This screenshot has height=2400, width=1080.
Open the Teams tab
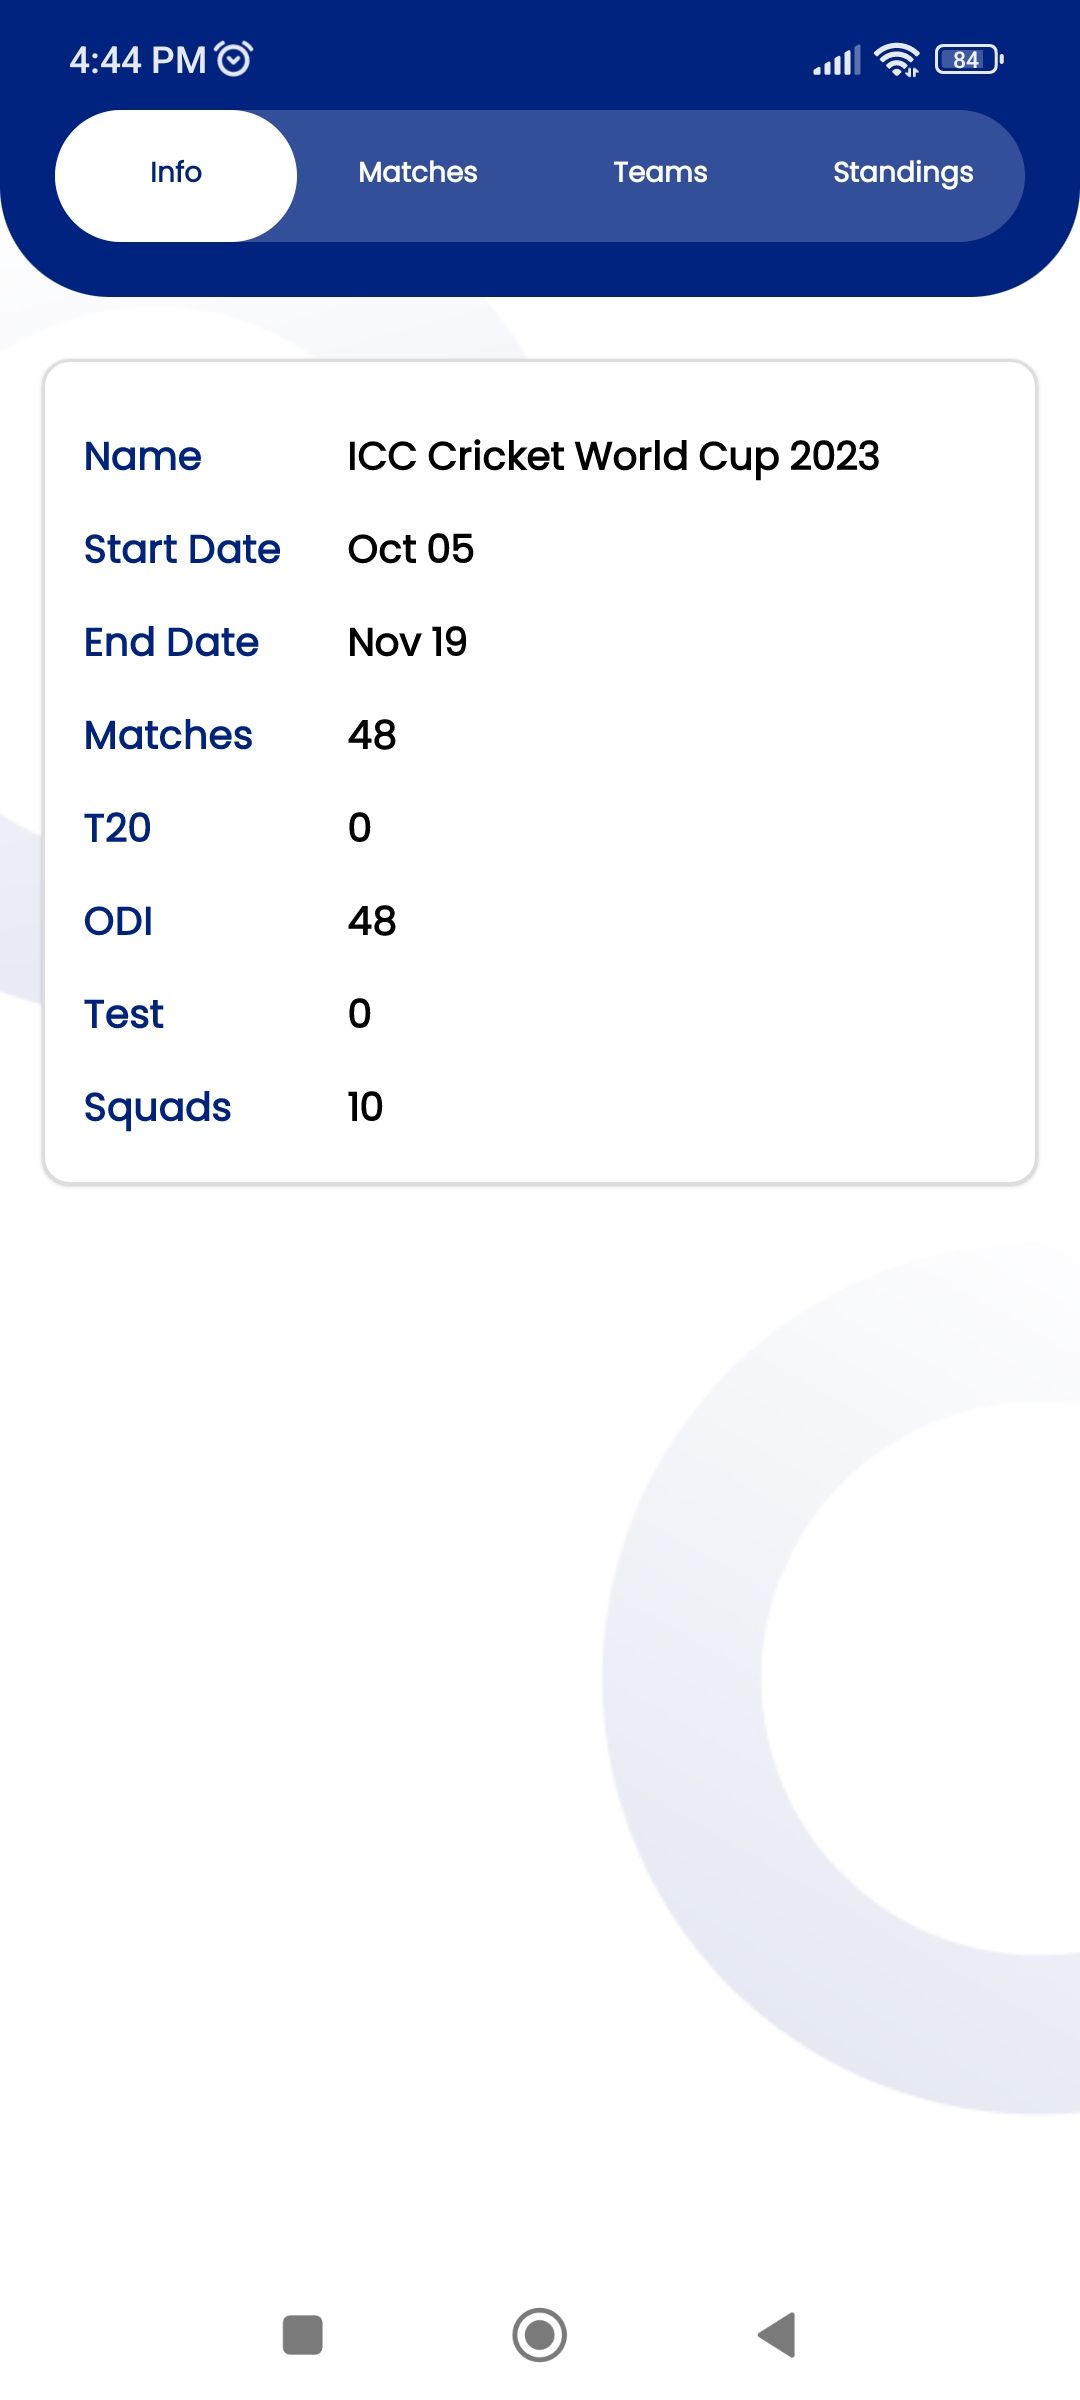click(x=660, y=173)
